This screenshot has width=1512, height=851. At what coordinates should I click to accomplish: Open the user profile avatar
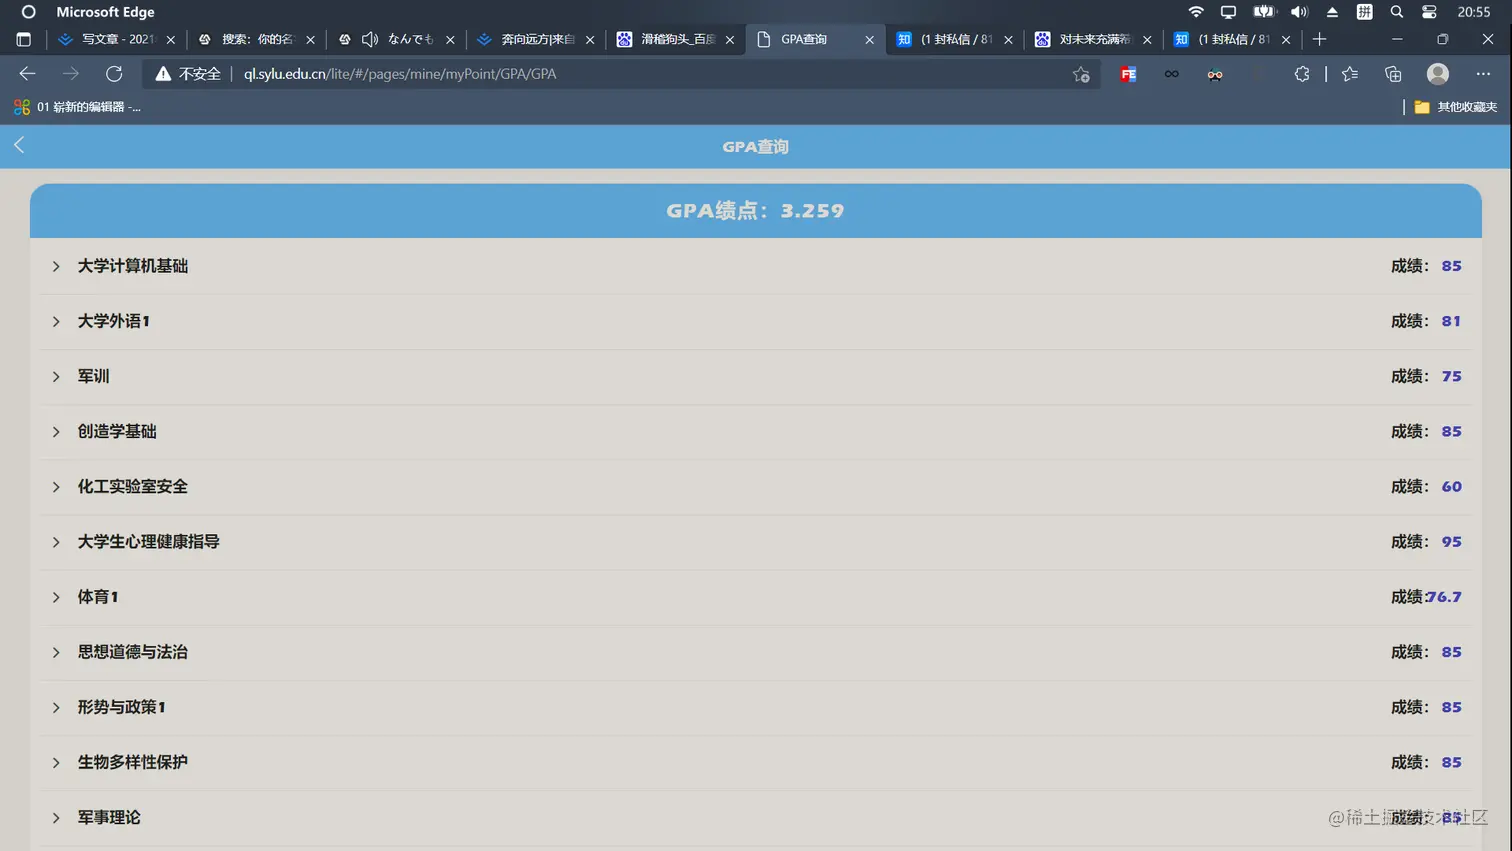pos(1438,74)
